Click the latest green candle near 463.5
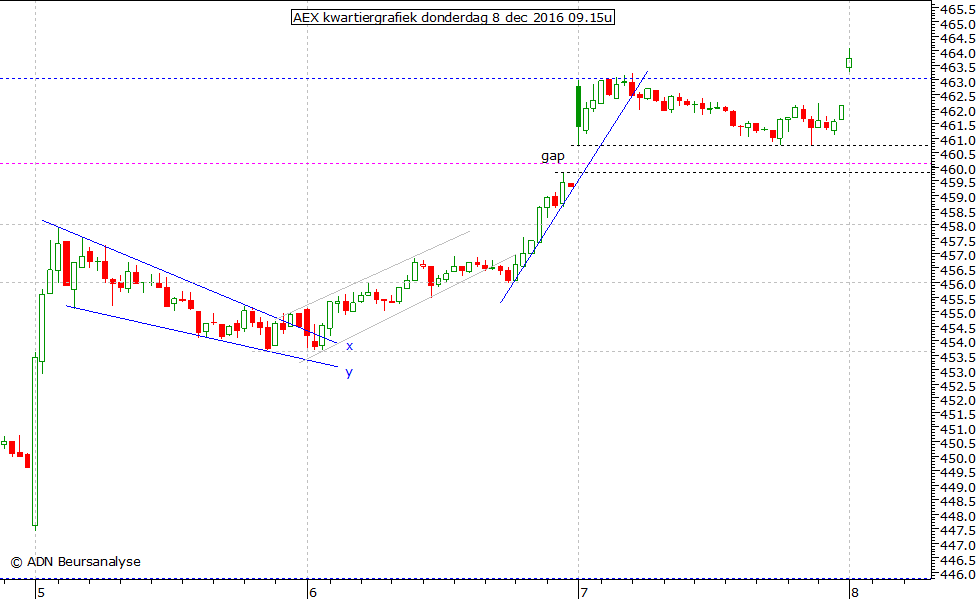The height and width of the screenshot is (599, 979). point(849,62)
